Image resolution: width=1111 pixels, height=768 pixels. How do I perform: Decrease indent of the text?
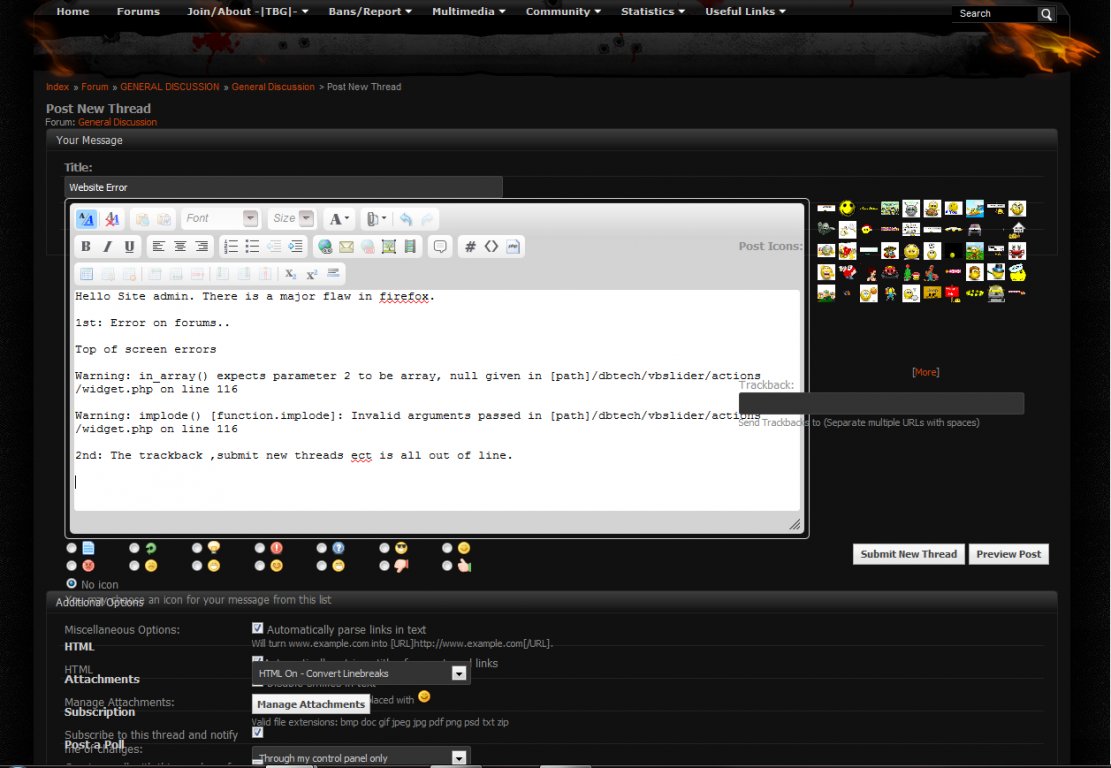pyautogui.click(x=274, y=247)
